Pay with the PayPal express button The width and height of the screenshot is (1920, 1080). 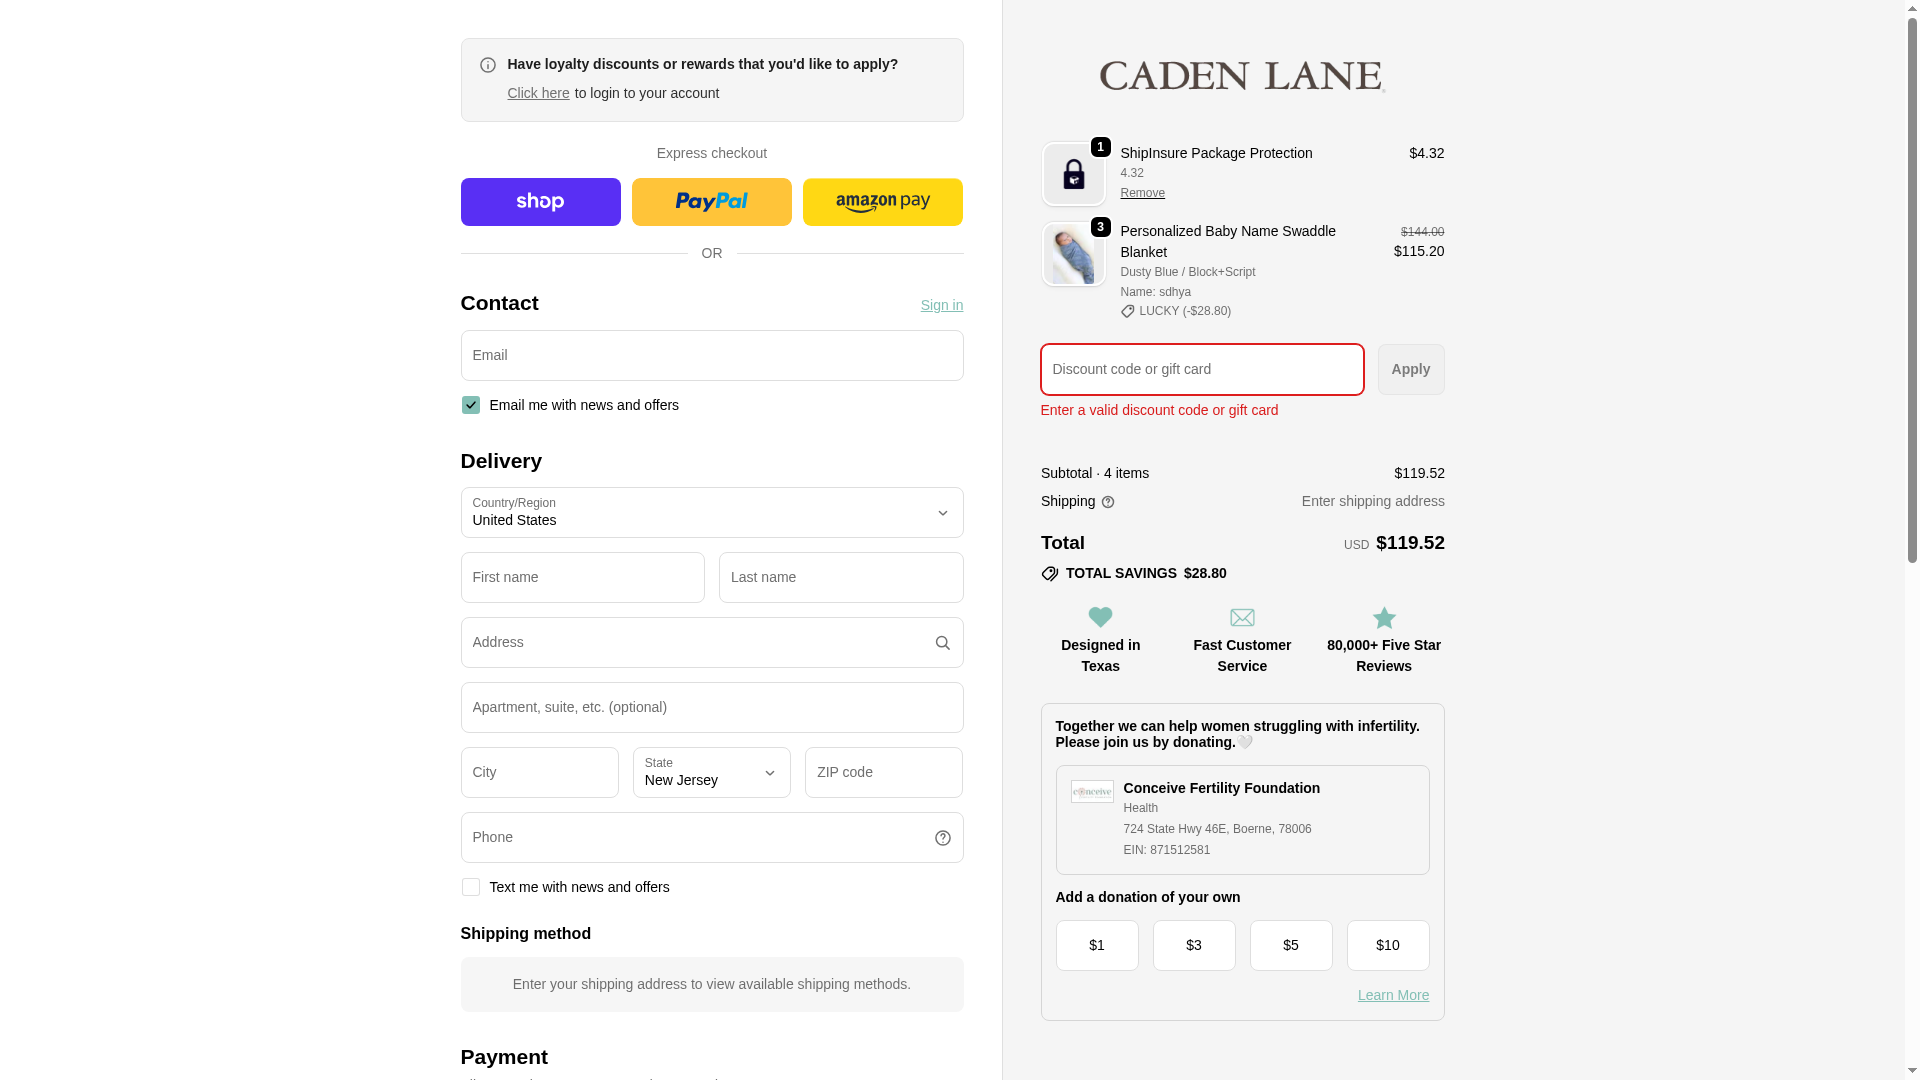coord(711,202)
